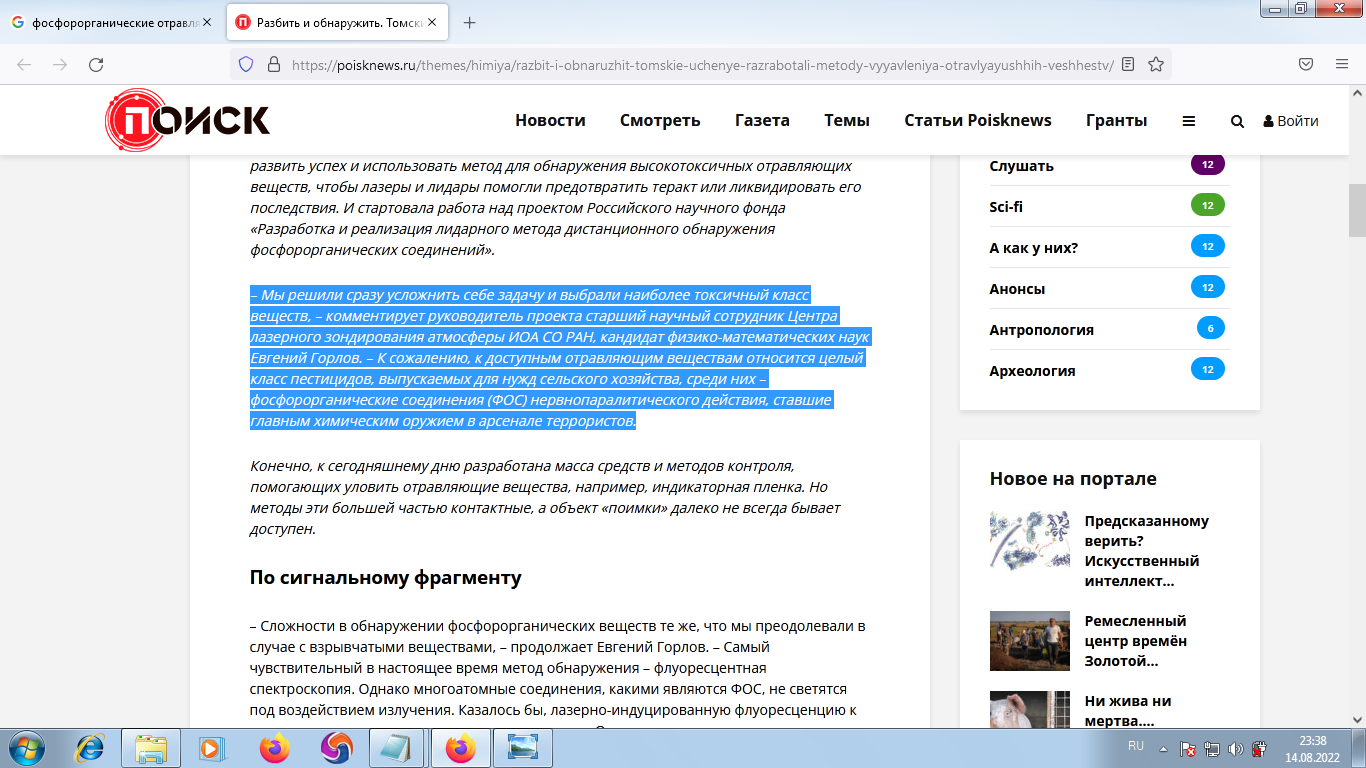Click the address bar URL field
This screenshot has width=1366, height=768.
tap(700, 64)
